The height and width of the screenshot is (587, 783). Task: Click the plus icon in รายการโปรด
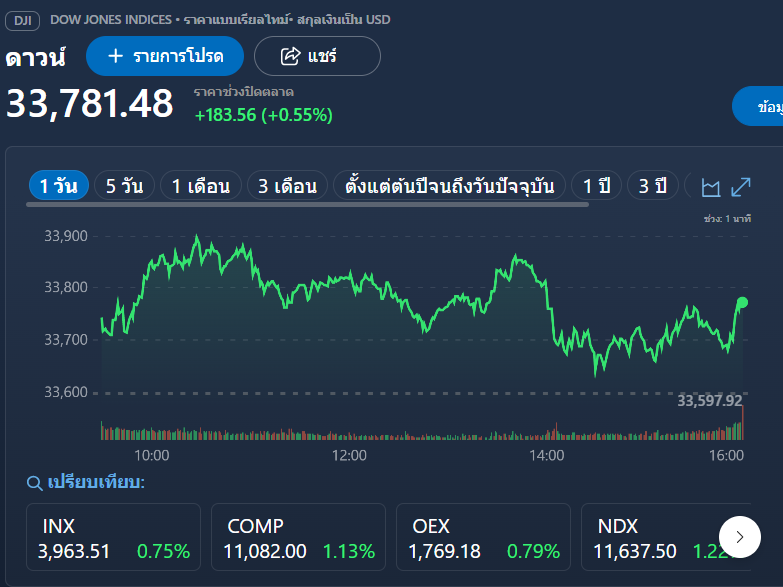coord(115,56)
